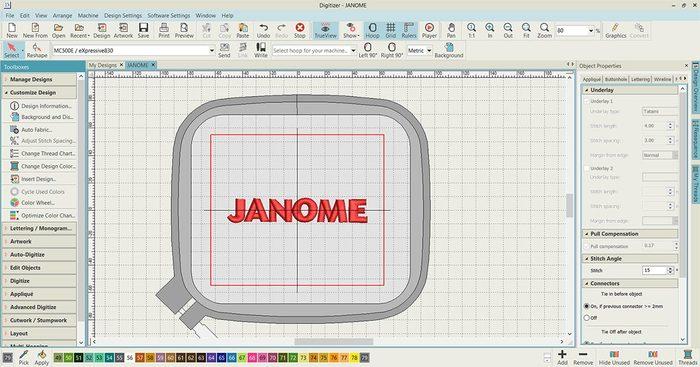Open the Machine menu
700x367 pixels.
88,15
